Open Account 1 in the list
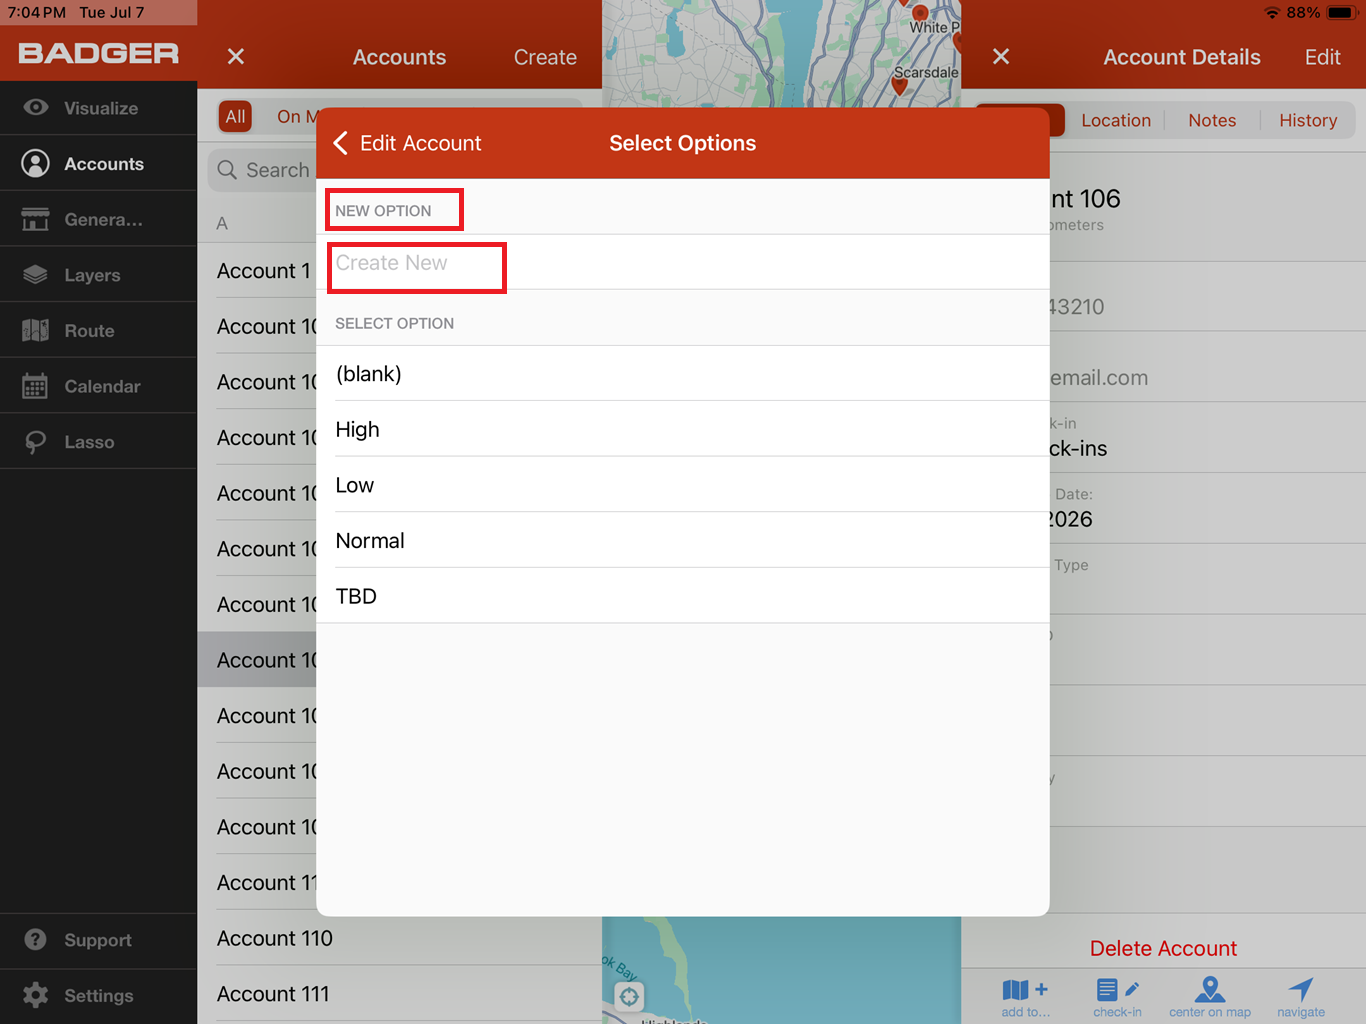This screenshot has width=1366, height=1024. (x=264, y=271)
